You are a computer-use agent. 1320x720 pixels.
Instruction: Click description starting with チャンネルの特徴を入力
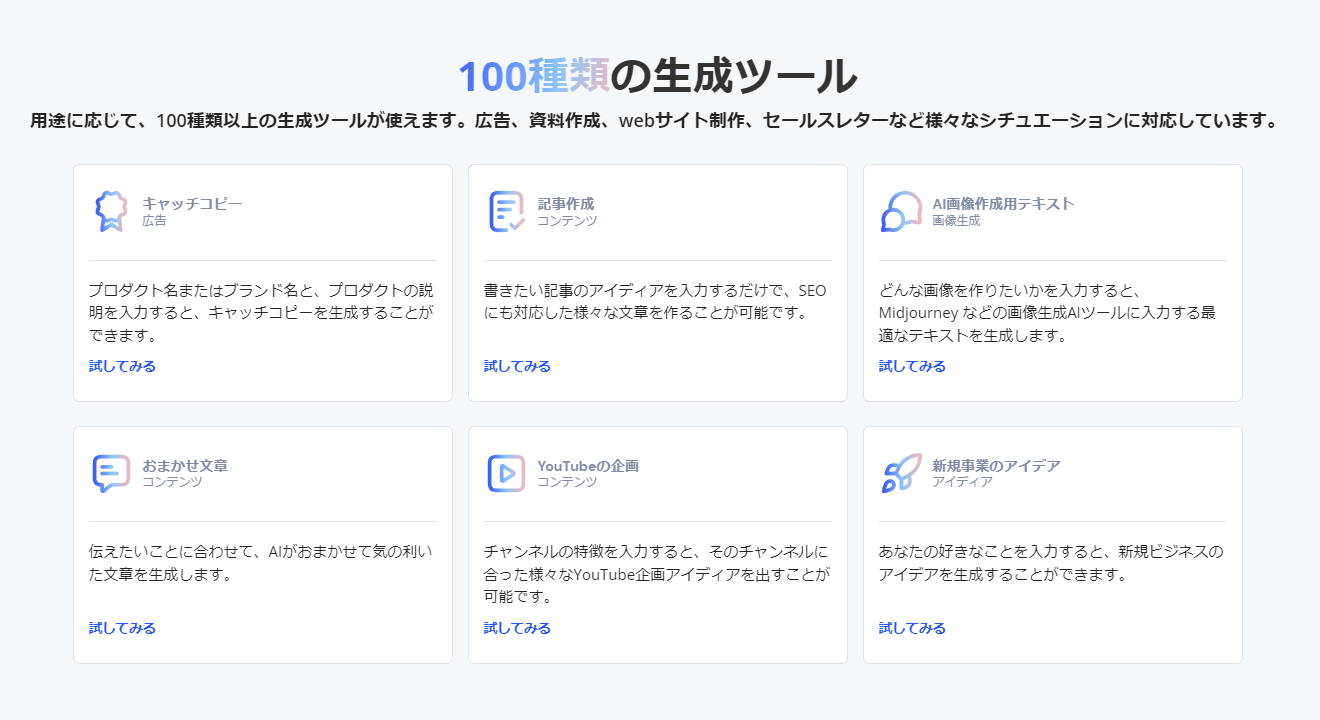click(x=657, y=574)
